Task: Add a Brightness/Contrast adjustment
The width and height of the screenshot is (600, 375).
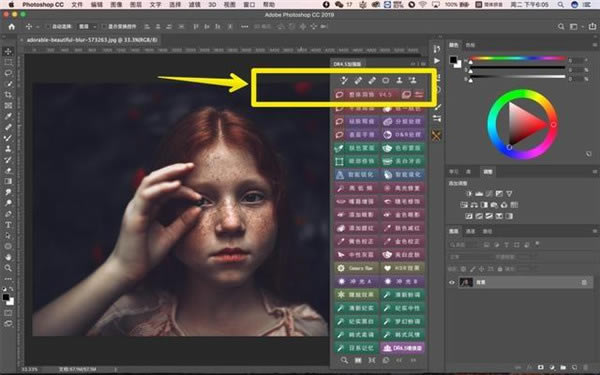Action: click(469, 194)
